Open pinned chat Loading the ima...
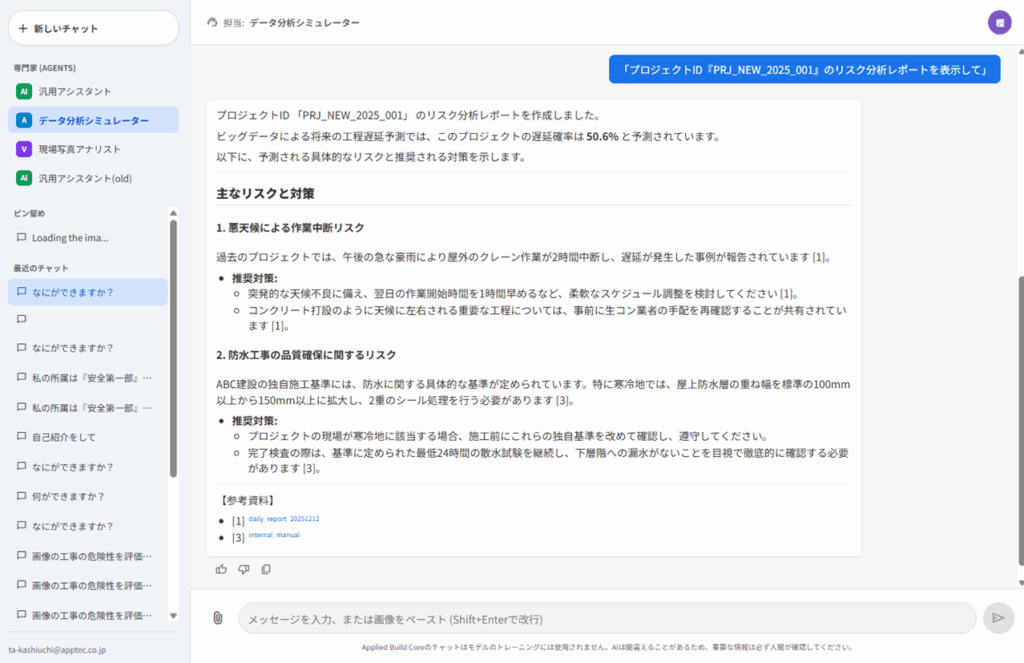The image size is (1024, 663). 88,238
